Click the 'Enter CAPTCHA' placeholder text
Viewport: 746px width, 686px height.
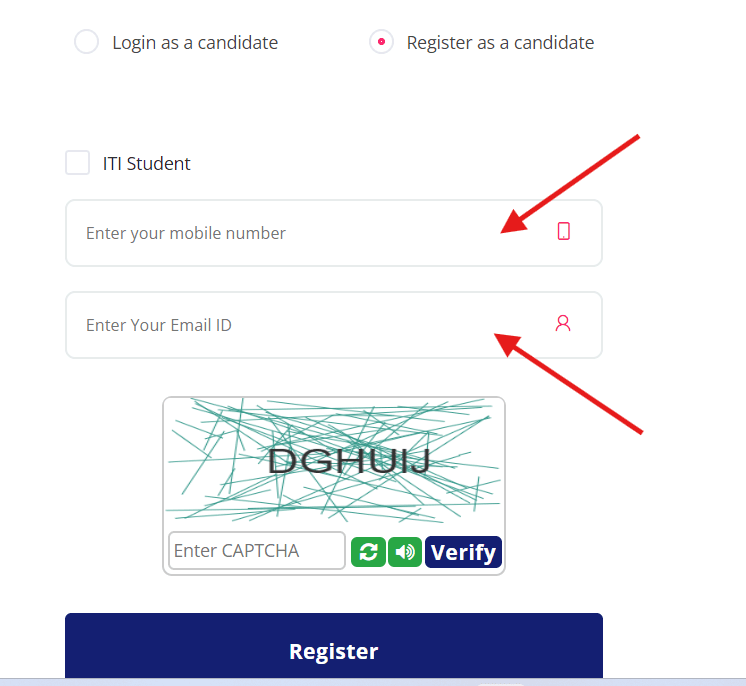click(x=236, y=551)
